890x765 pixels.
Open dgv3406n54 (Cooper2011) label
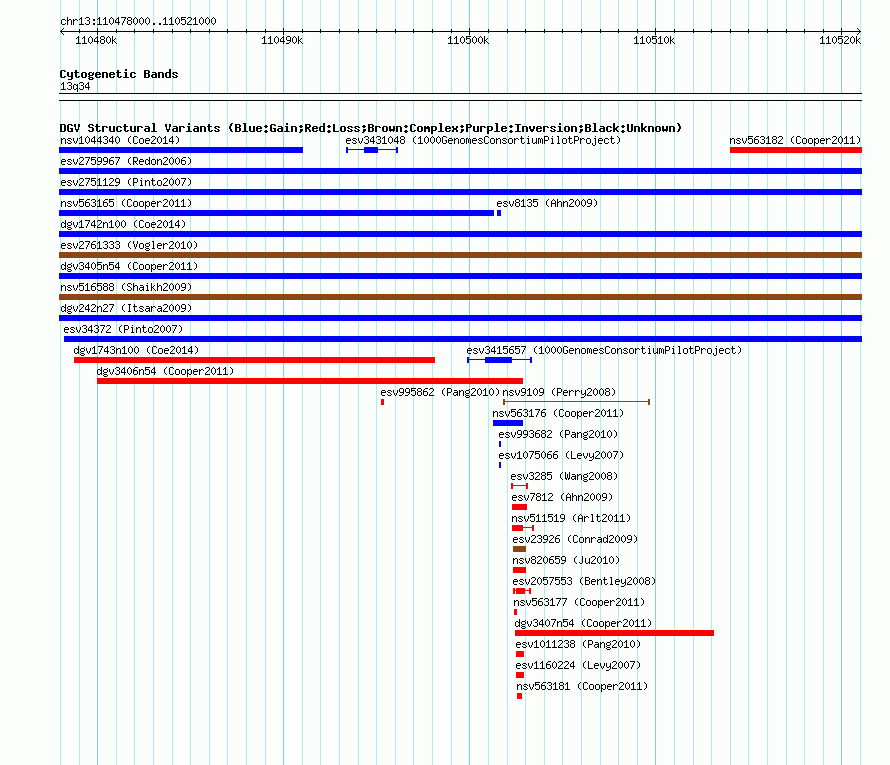[x=165, y=371]
